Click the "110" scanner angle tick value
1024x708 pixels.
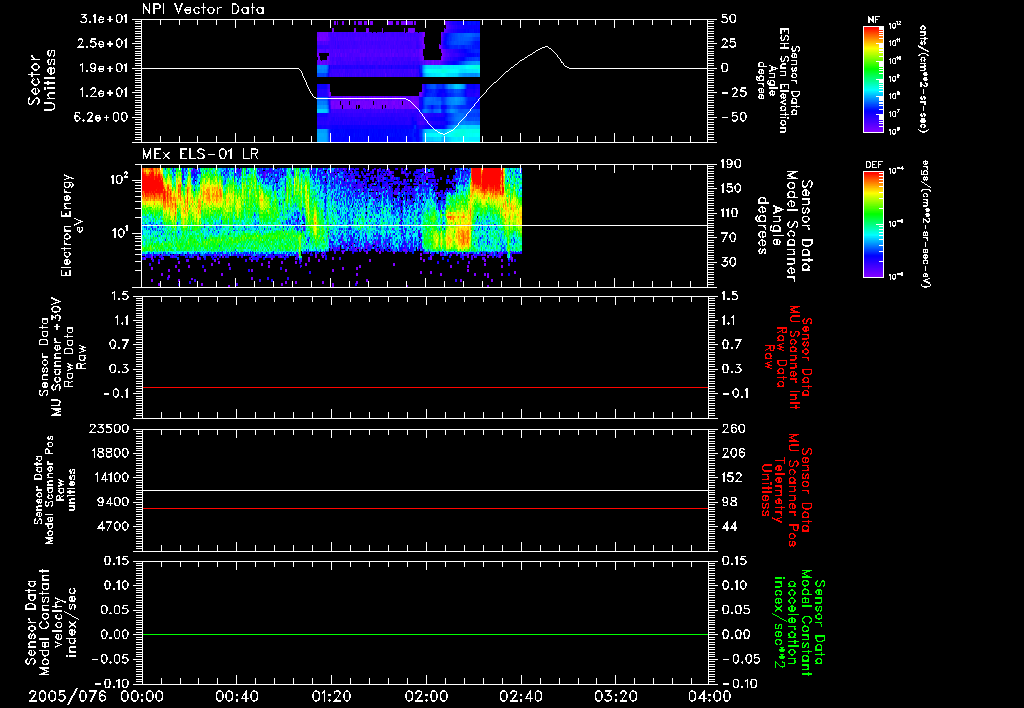(x=731, y=213)
